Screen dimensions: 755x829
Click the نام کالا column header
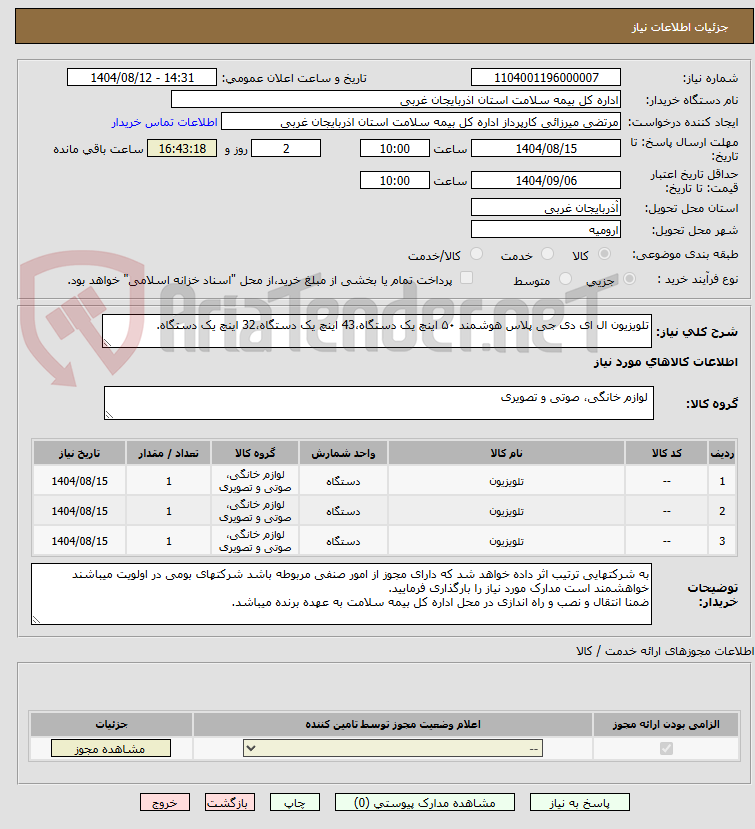507,453
